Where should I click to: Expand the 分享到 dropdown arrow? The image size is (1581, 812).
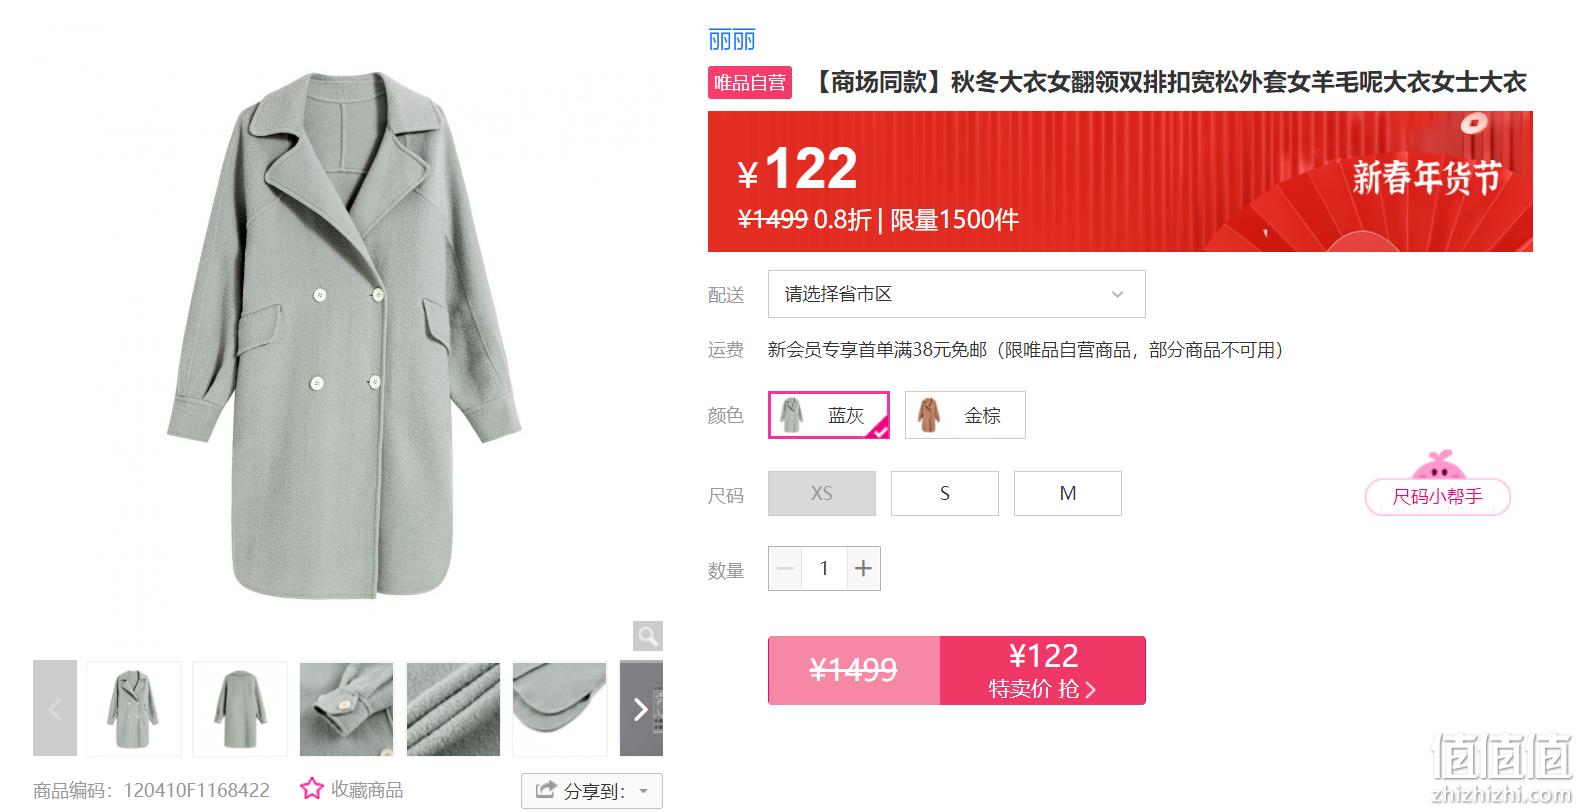click(x=644, y=791)
